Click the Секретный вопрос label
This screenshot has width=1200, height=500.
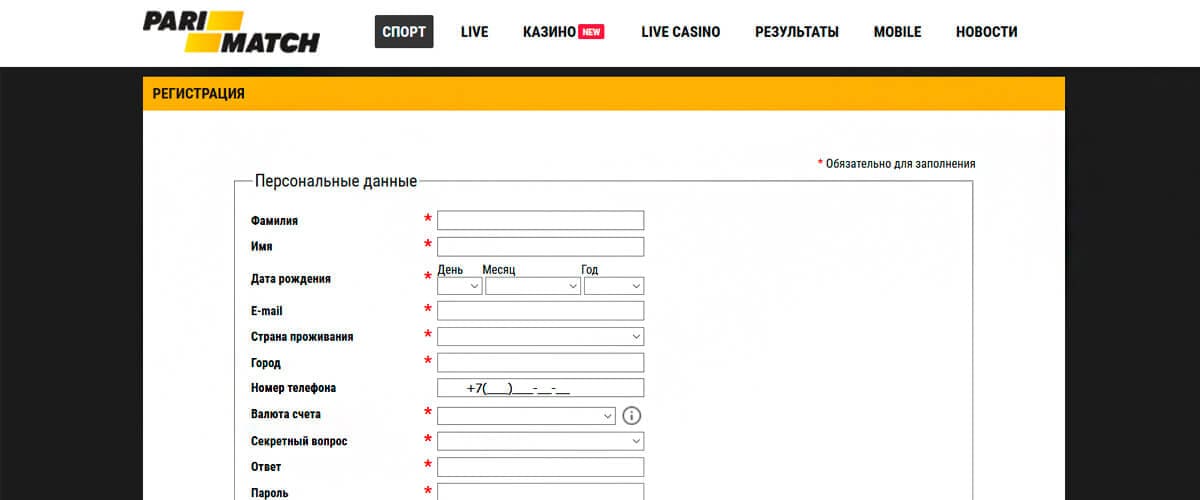[x=299, y=441]
